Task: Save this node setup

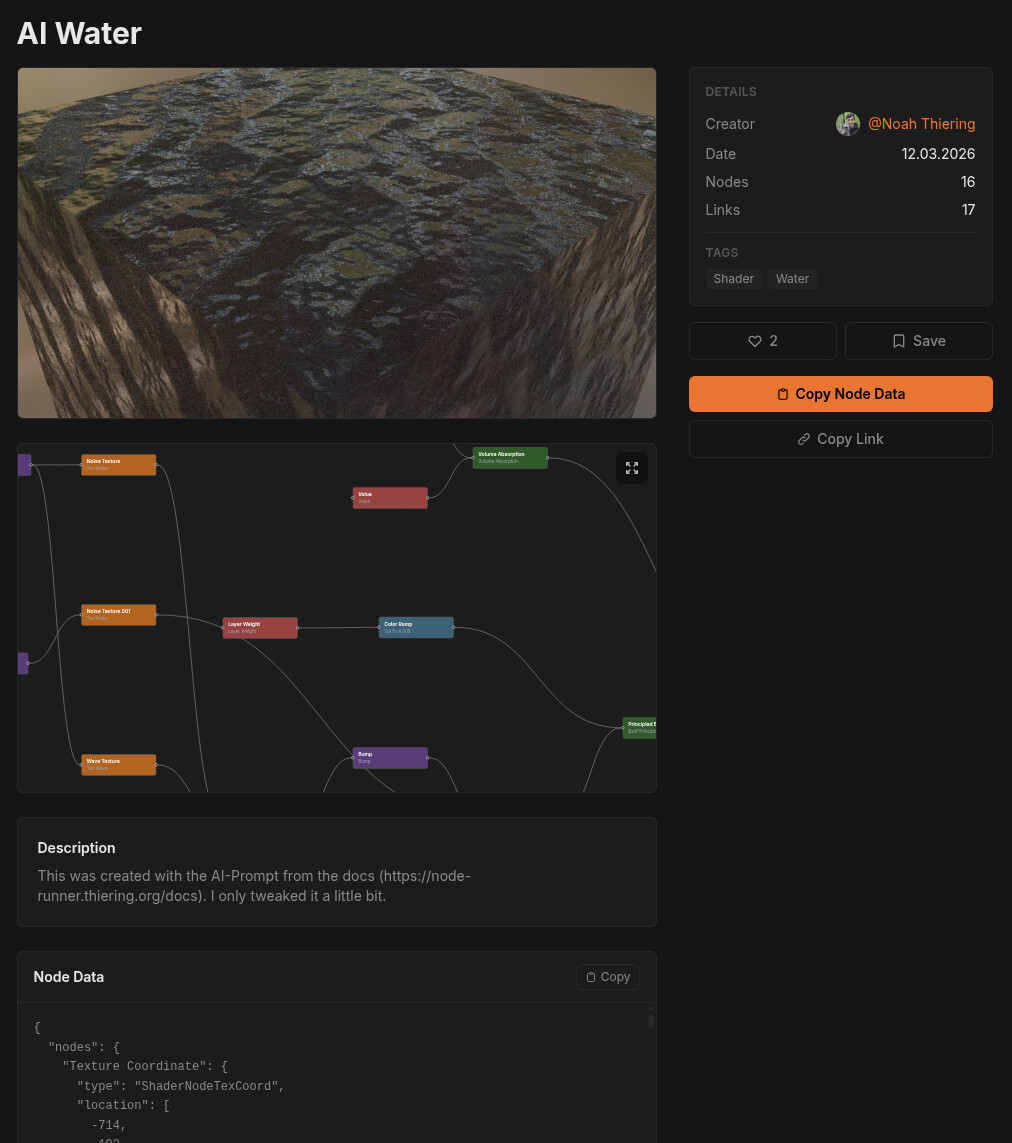Action: click(x=919, y=341)
